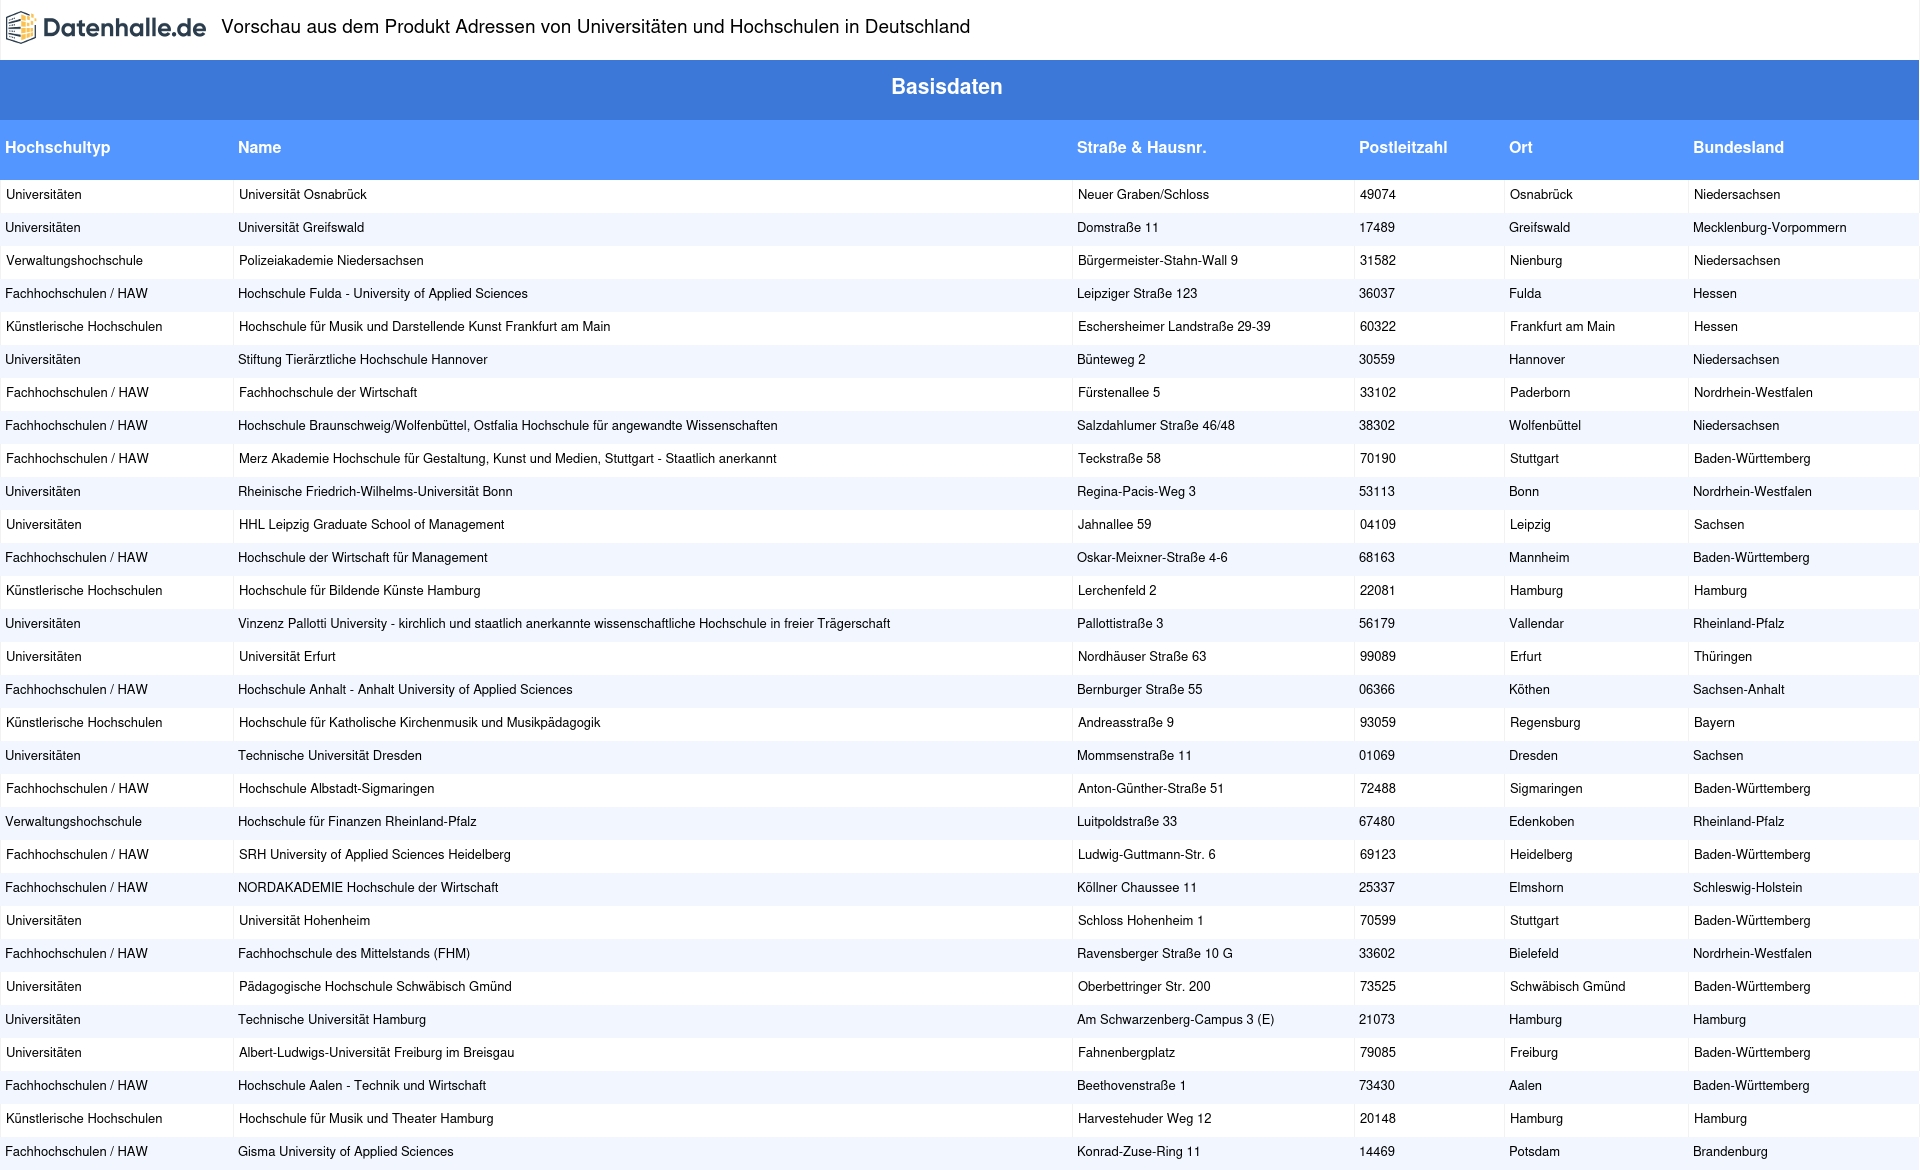
Task: Select the state Brandenburg
Action: pos(1730,1151)
